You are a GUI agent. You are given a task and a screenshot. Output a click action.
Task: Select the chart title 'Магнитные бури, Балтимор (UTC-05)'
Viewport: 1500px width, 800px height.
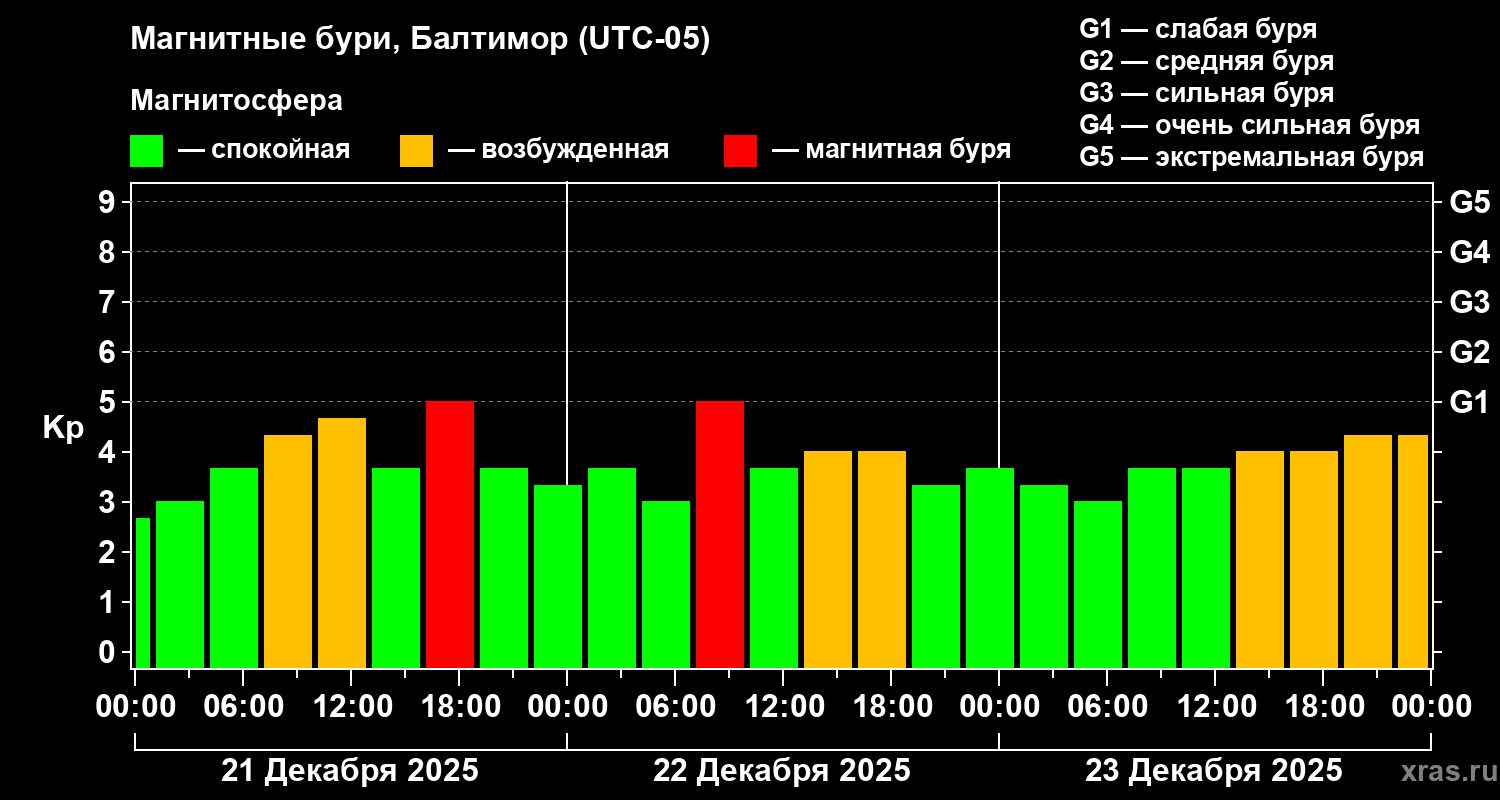point(420,40)
